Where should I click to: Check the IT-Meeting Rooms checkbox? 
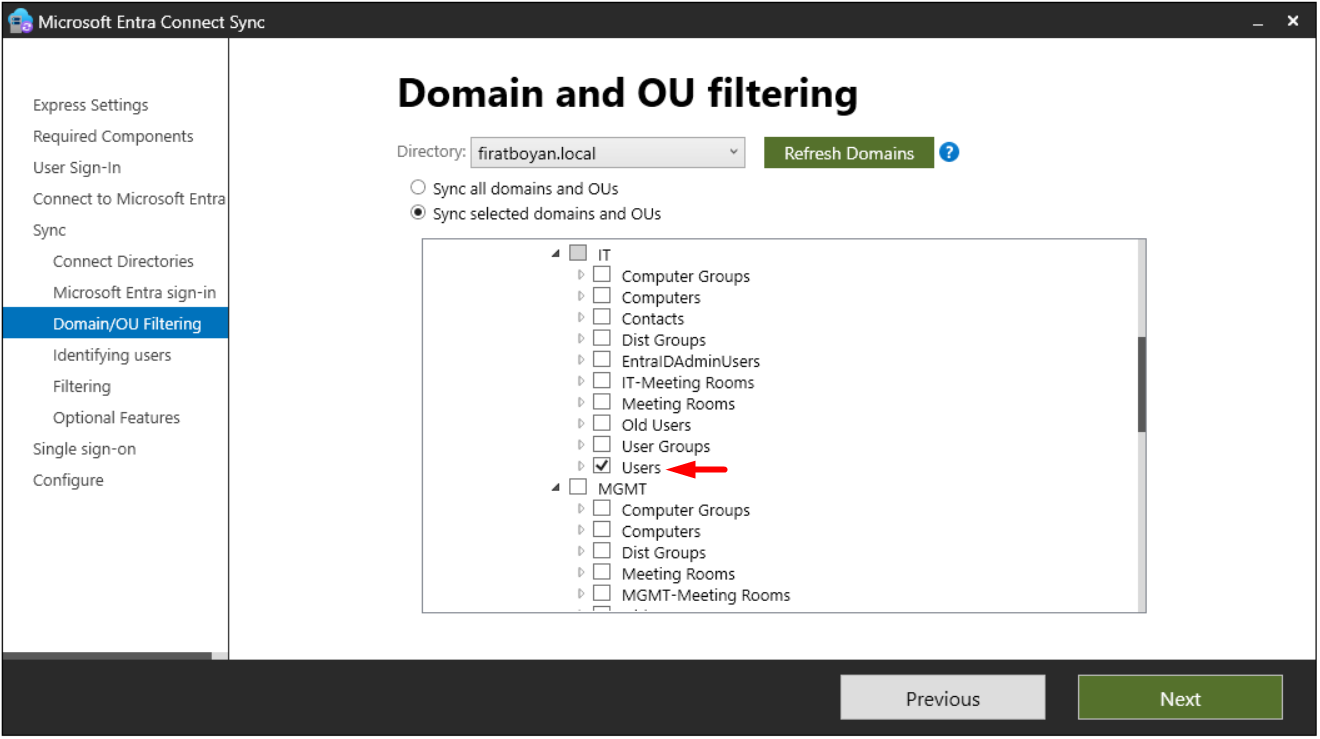pyautogui.click(x=602, y=381)
